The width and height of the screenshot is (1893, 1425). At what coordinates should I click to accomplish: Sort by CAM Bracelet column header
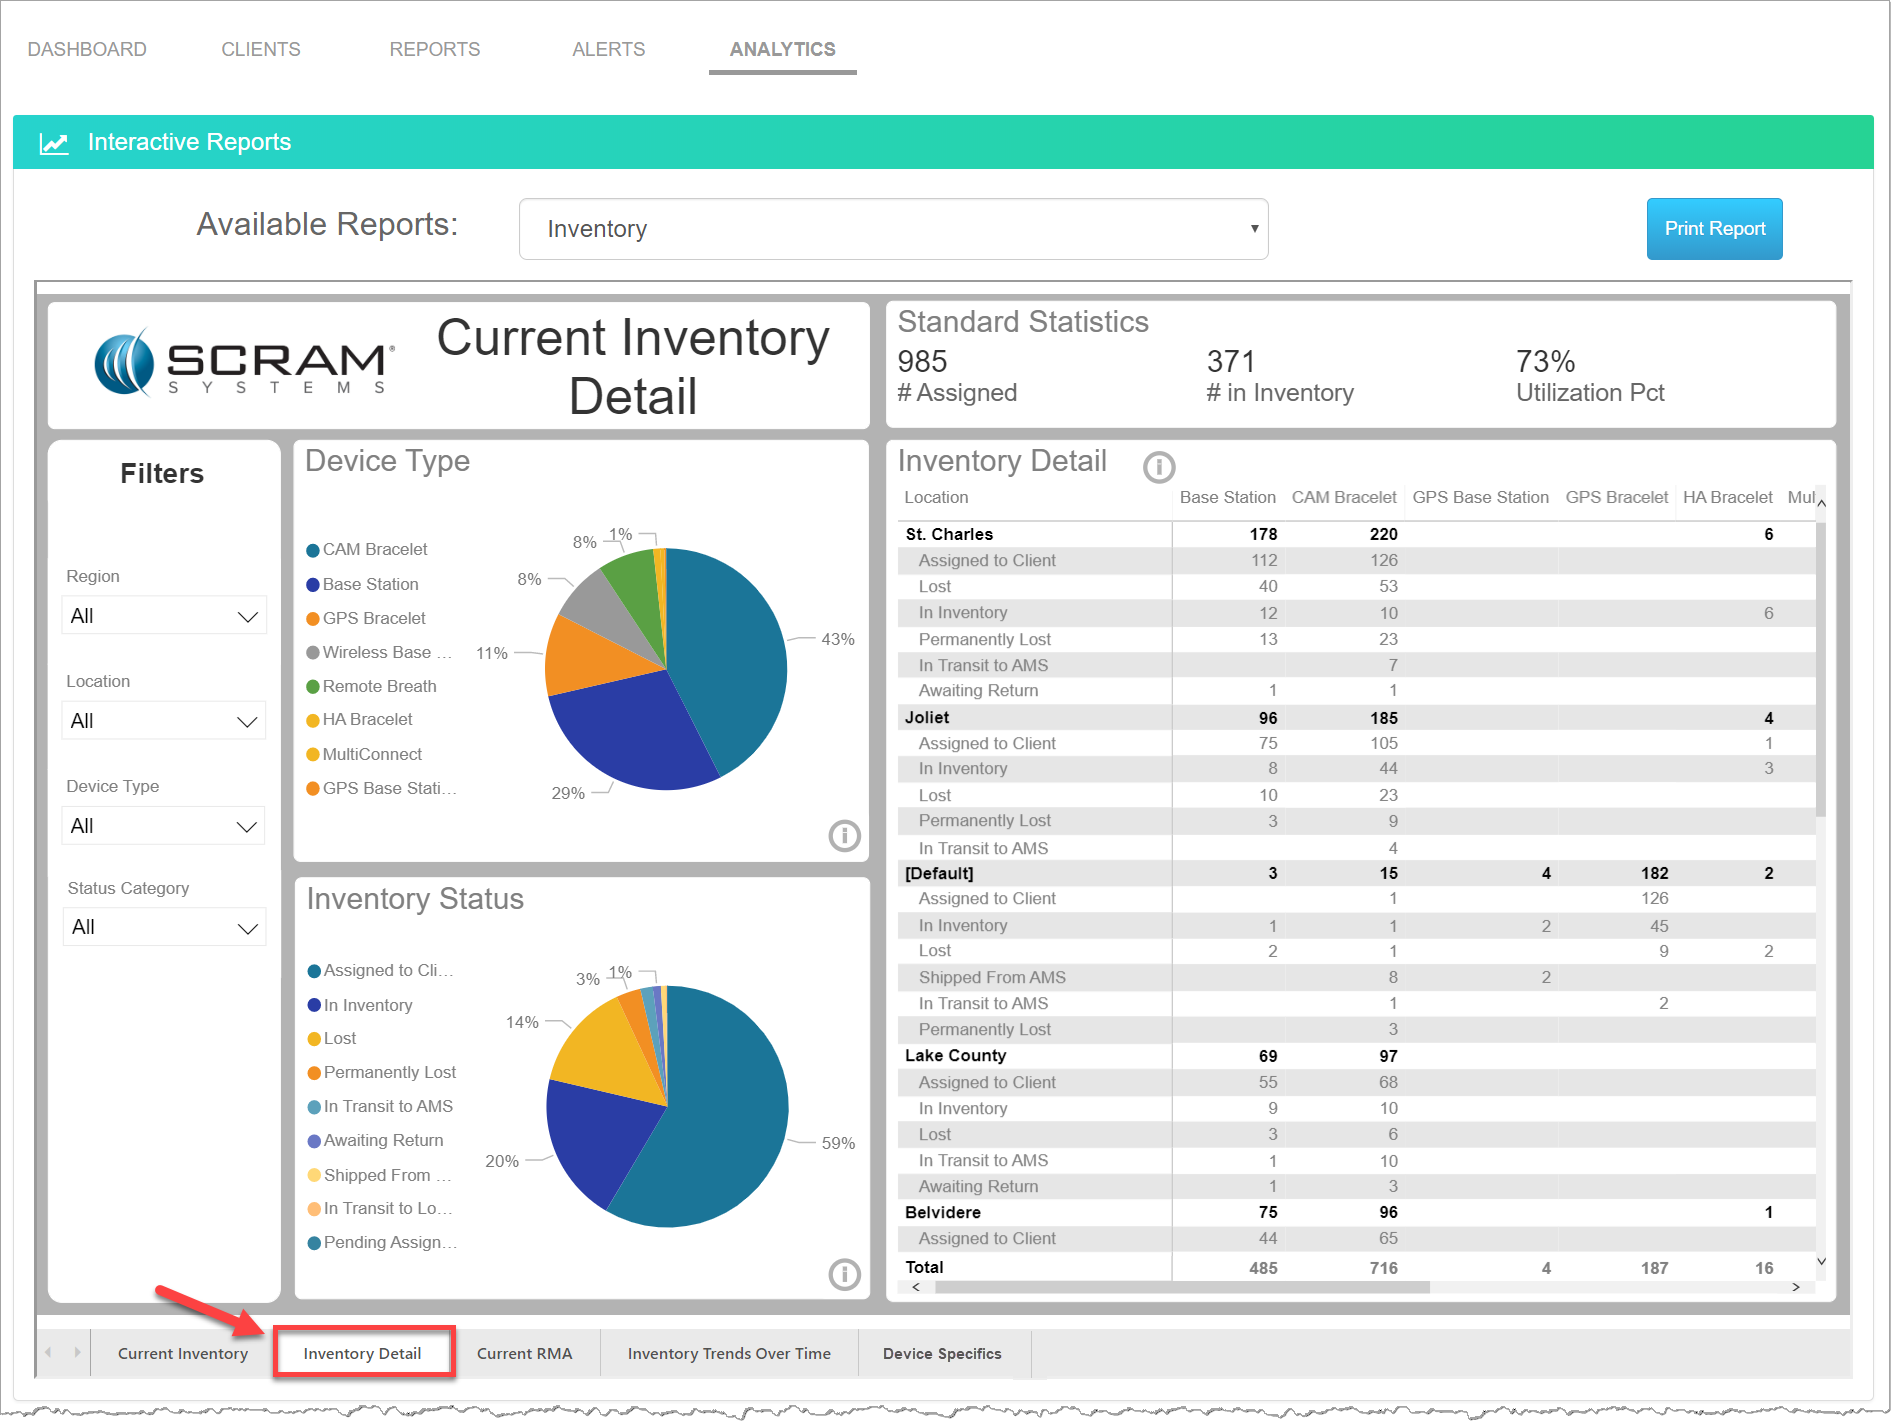1343,497
